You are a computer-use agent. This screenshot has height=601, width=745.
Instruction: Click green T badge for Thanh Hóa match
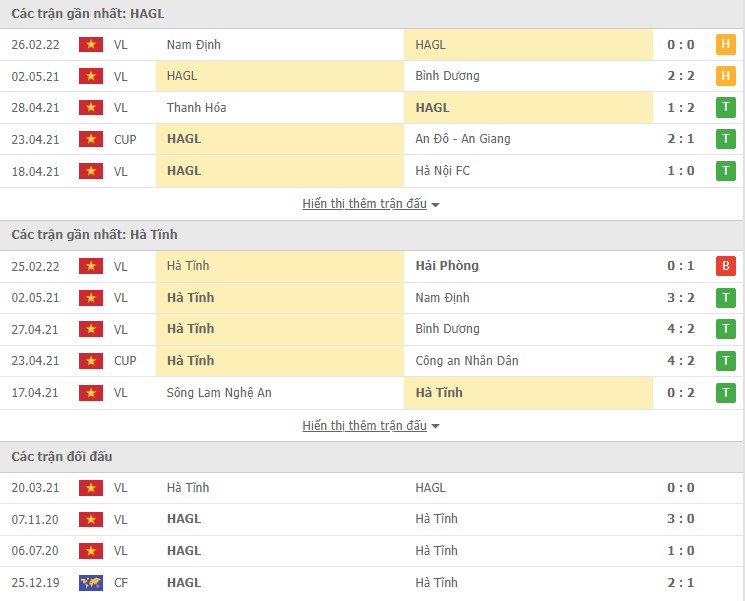[x=725, y=108]
